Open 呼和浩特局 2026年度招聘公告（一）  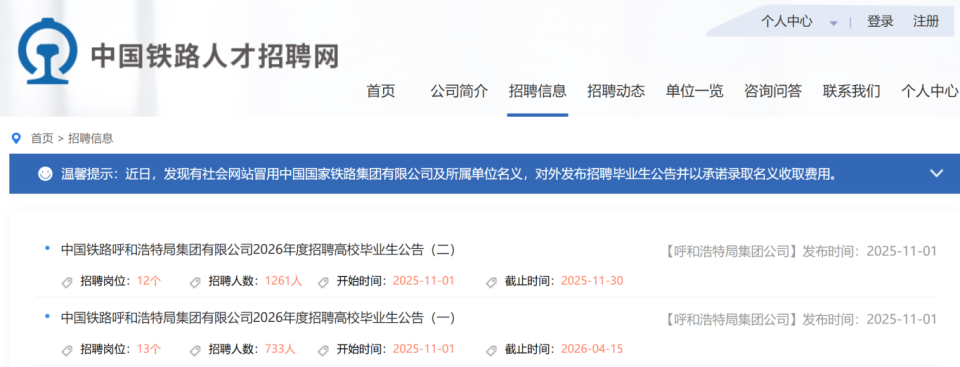coord(258,318)
